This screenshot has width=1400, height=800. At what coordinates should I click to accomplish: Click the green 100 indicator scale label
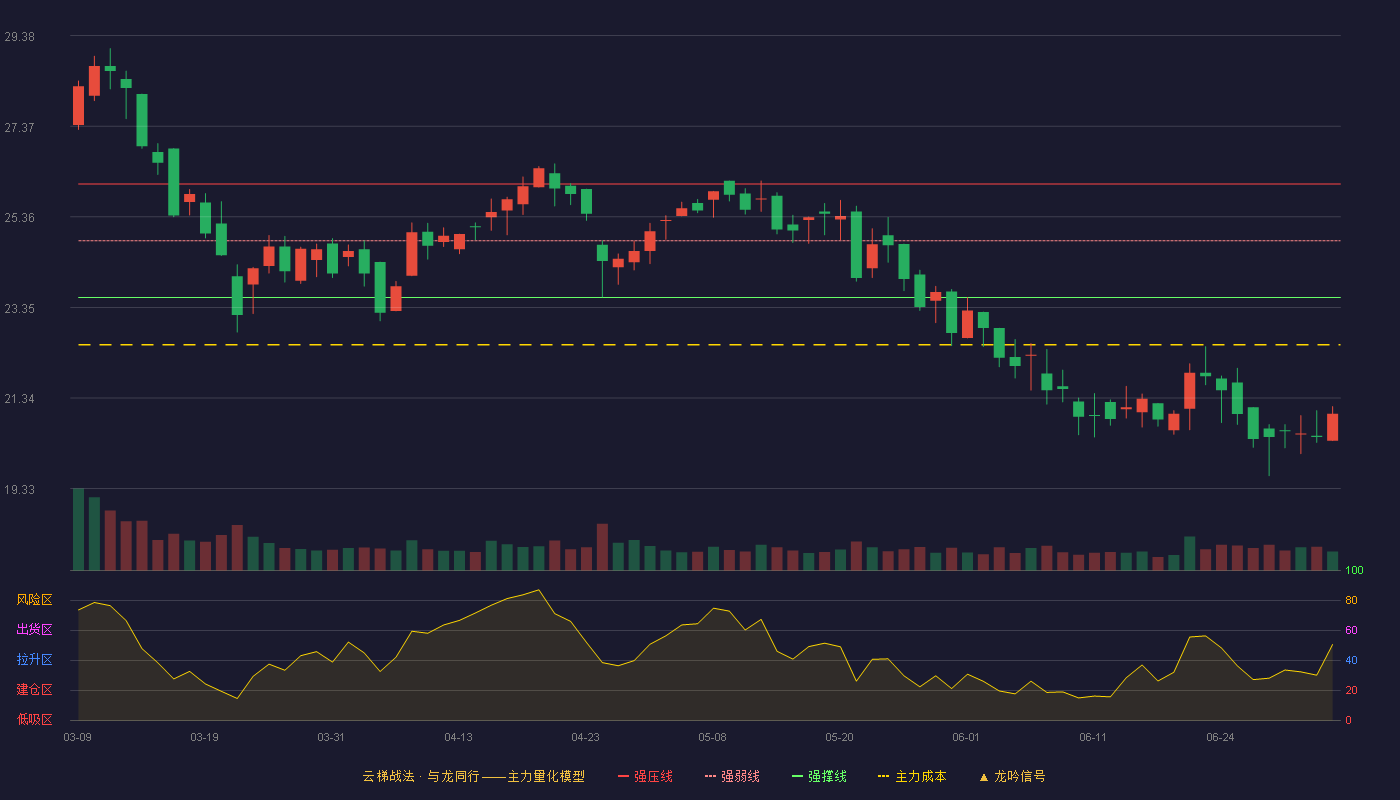point(1354,570)
